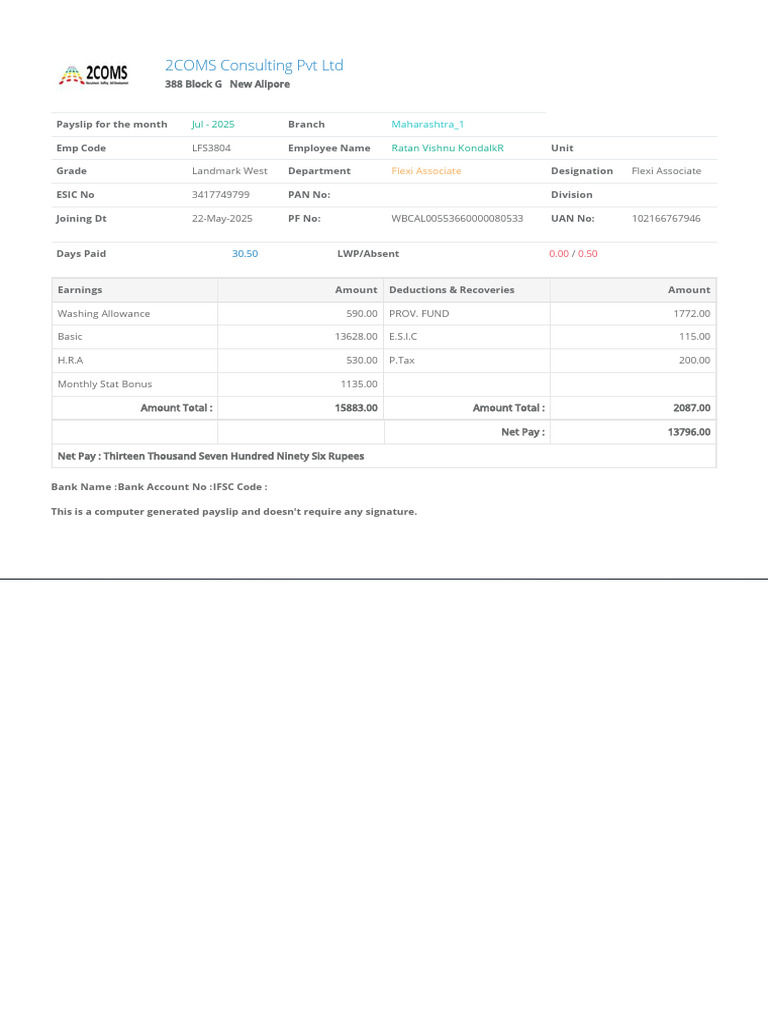Select the 'Division' label
Image resolution: width=768 pixels, height=1024 pixels.
tap(571, 195)
